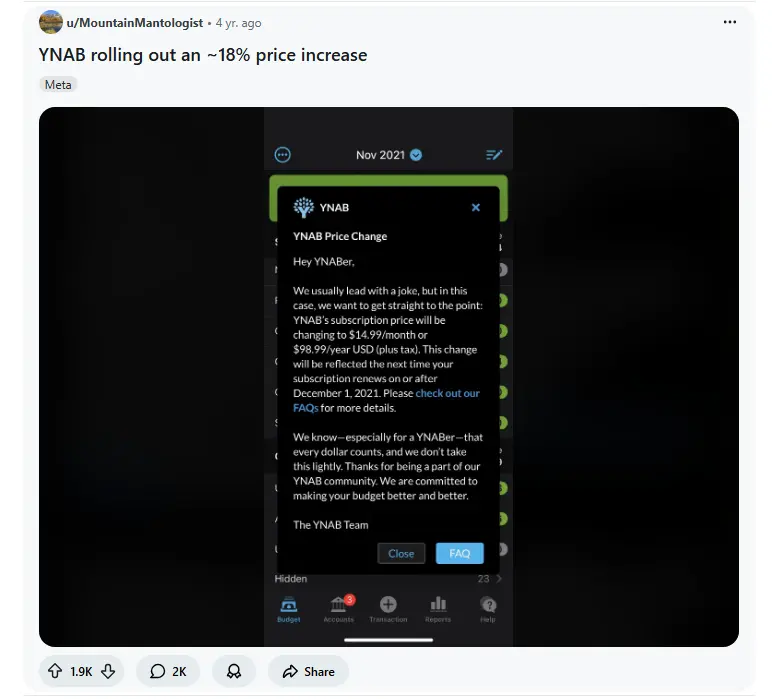Follow the 'check out our FAQs' link
779x699 pixels.
point(387,400)
